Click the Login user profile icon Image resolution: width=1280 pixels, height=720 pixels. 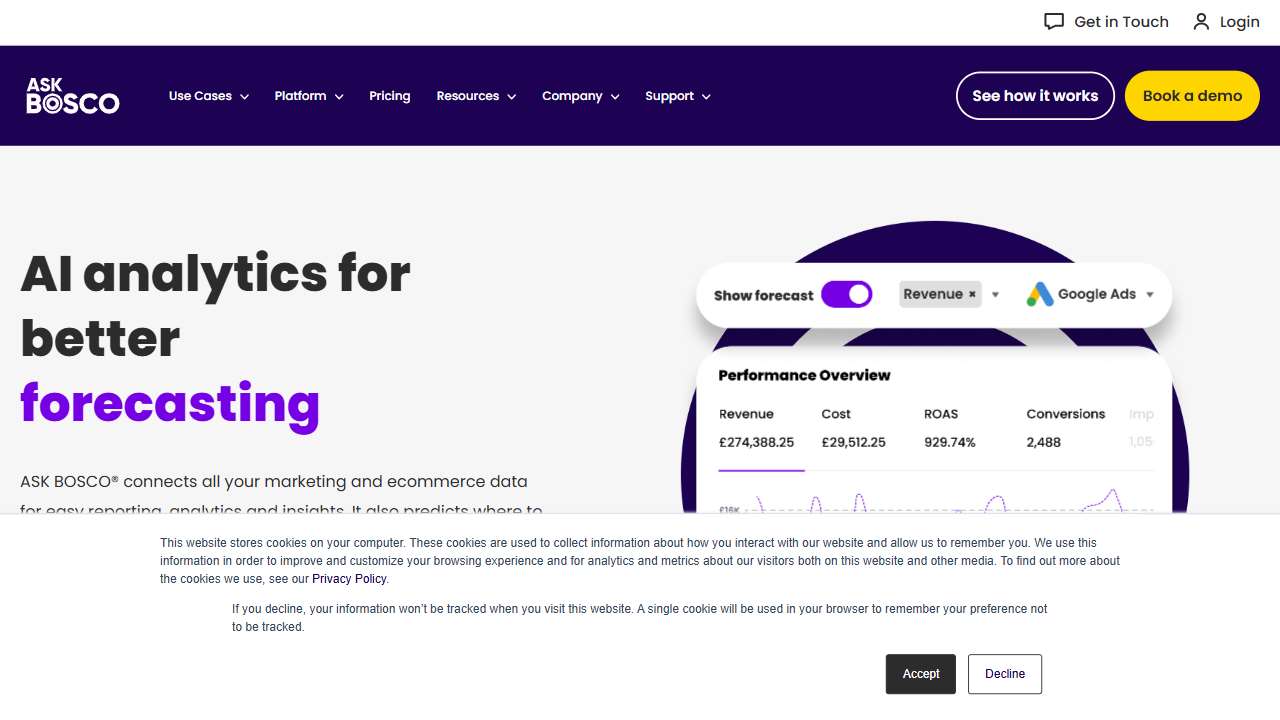pyautogui.click(x=1201, y=22)
